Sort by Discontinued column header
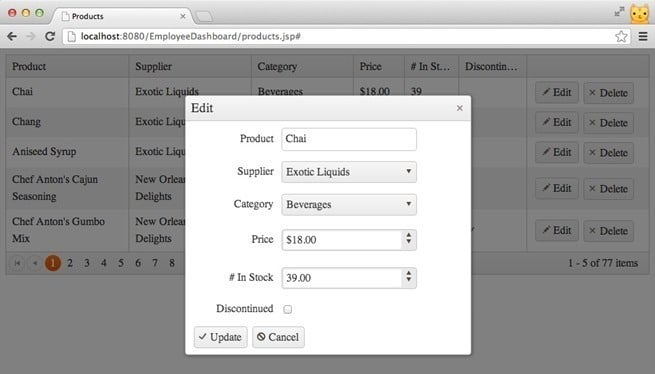This screenshot has height=374, width=655. pyautogui.click(x=493, y=66)
